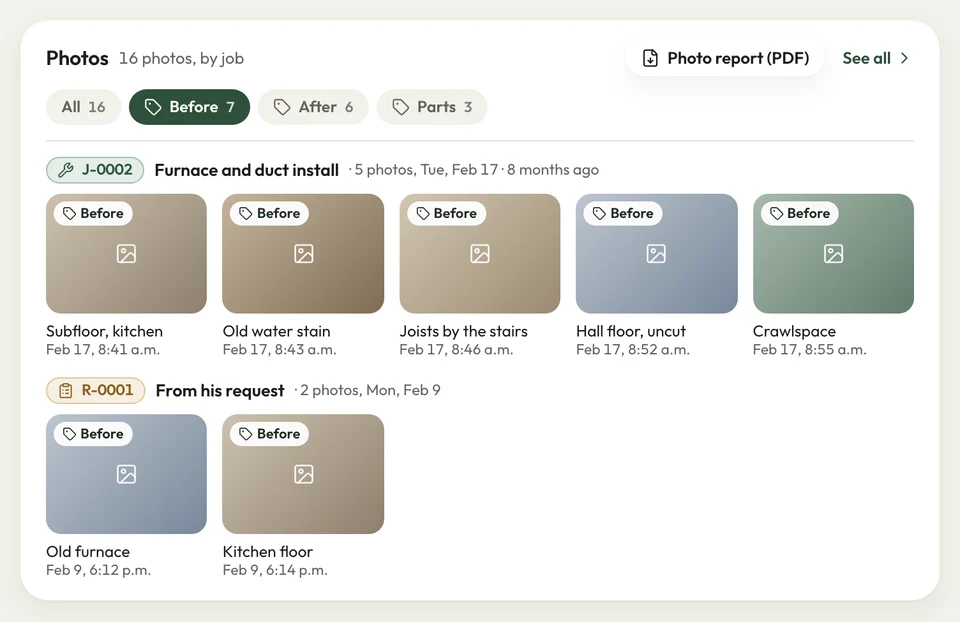Click the image placeholder icon on Old furnace
The width and height of the screenshot is (960, 622).
(126, 474)
